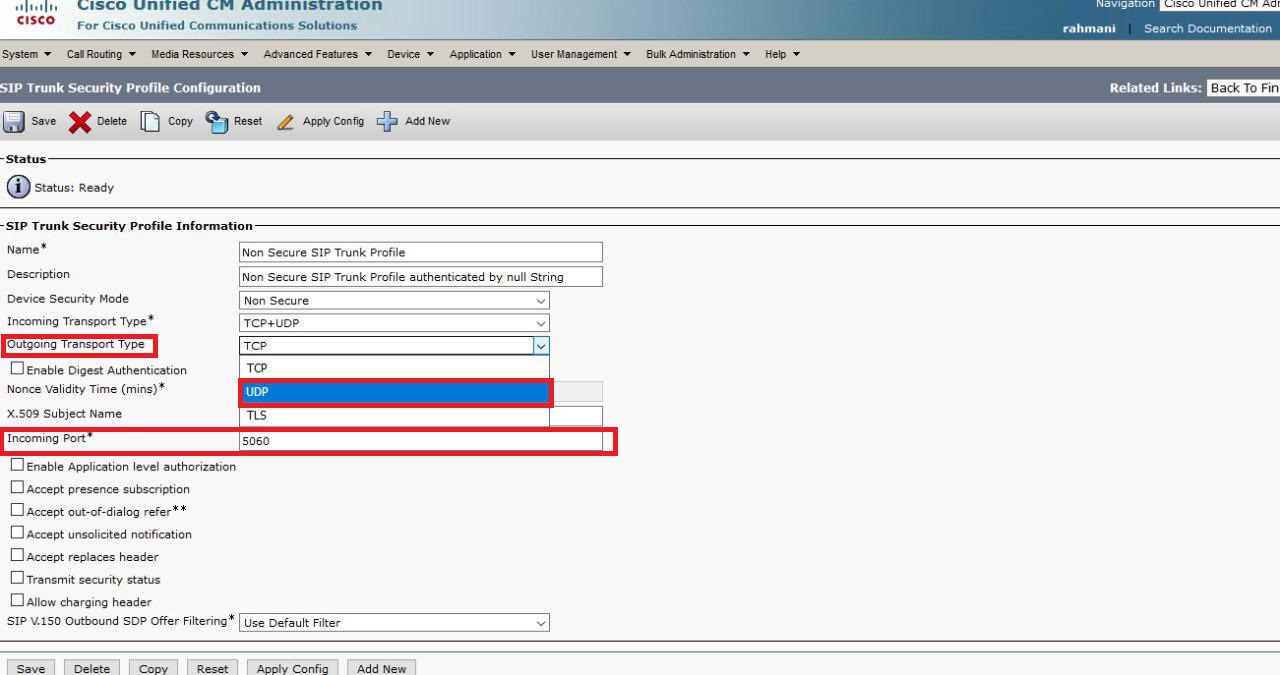The width and height of the screenshot is (1280, 675).
Task: Click the Copy label in top toolbar
Action: pos(180,121)
